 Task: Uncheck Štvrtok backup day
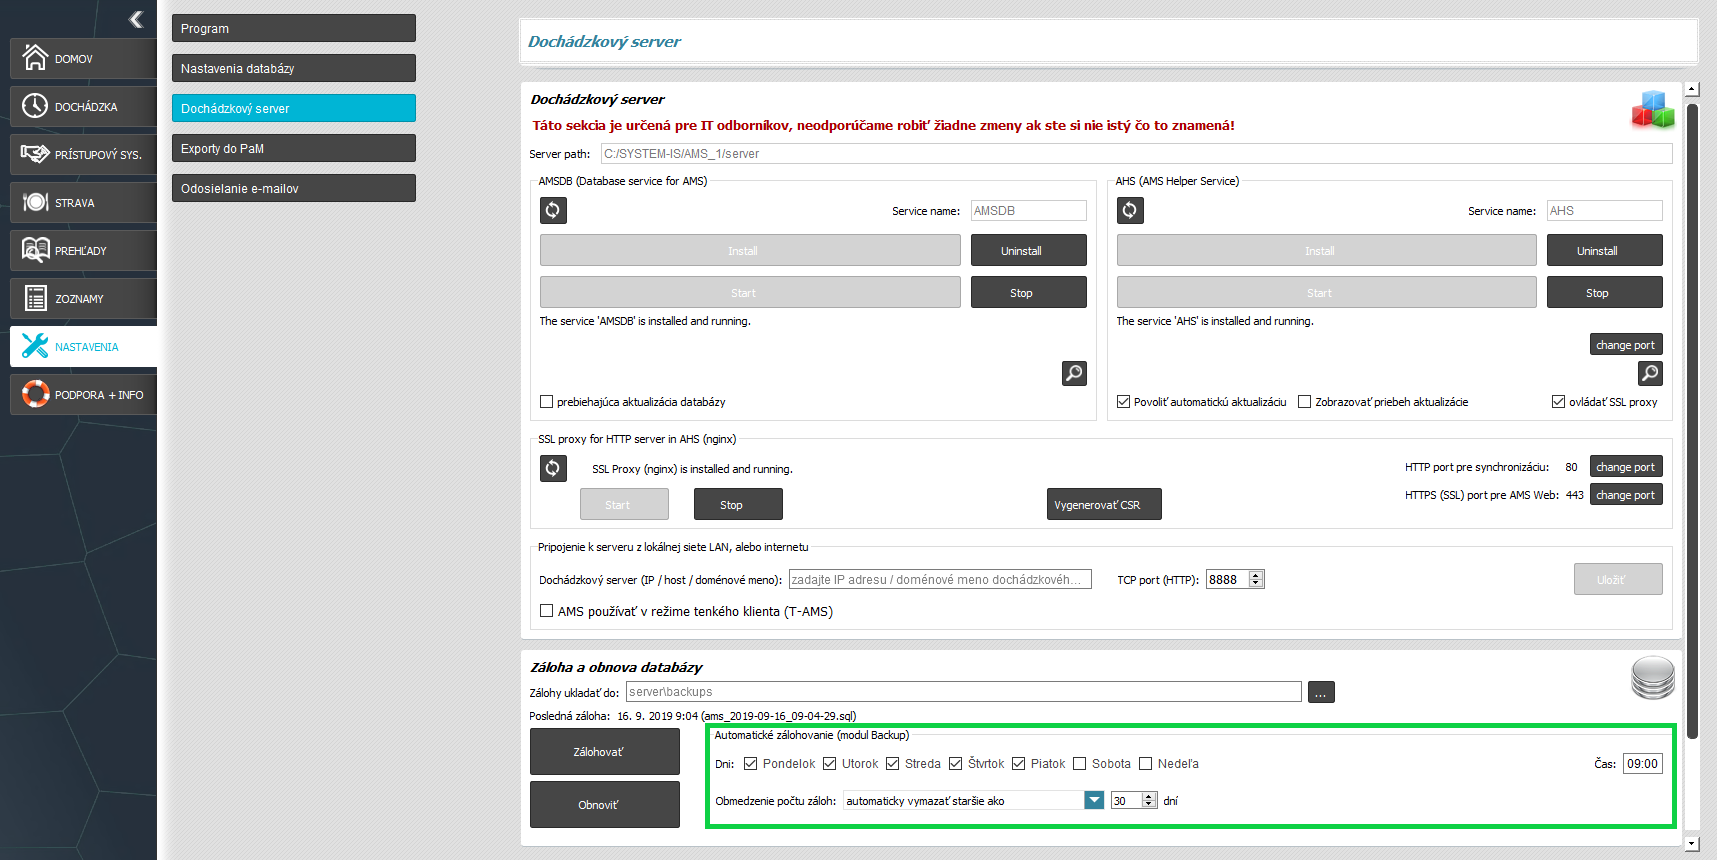[x=955, y=764]
